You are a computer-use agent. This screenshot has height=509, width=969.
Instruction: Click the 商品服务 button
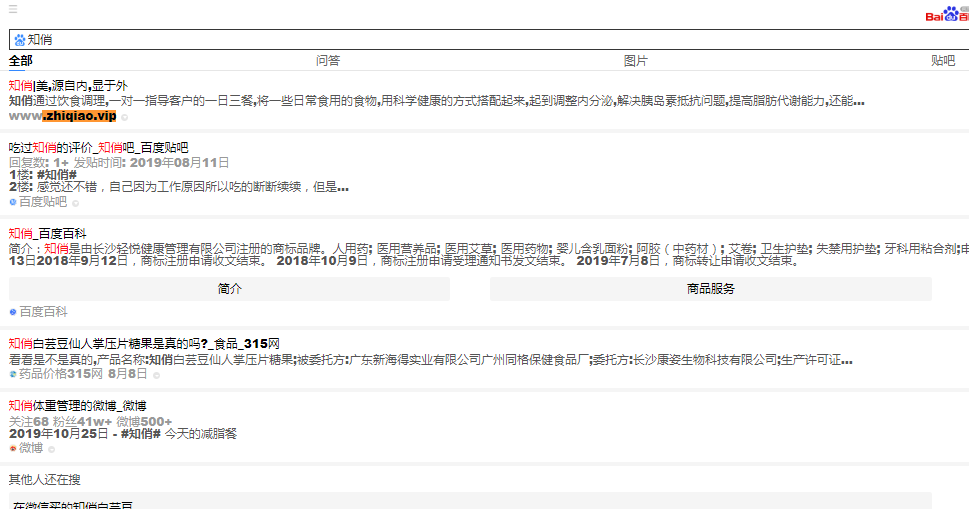(x=711, y=288)
